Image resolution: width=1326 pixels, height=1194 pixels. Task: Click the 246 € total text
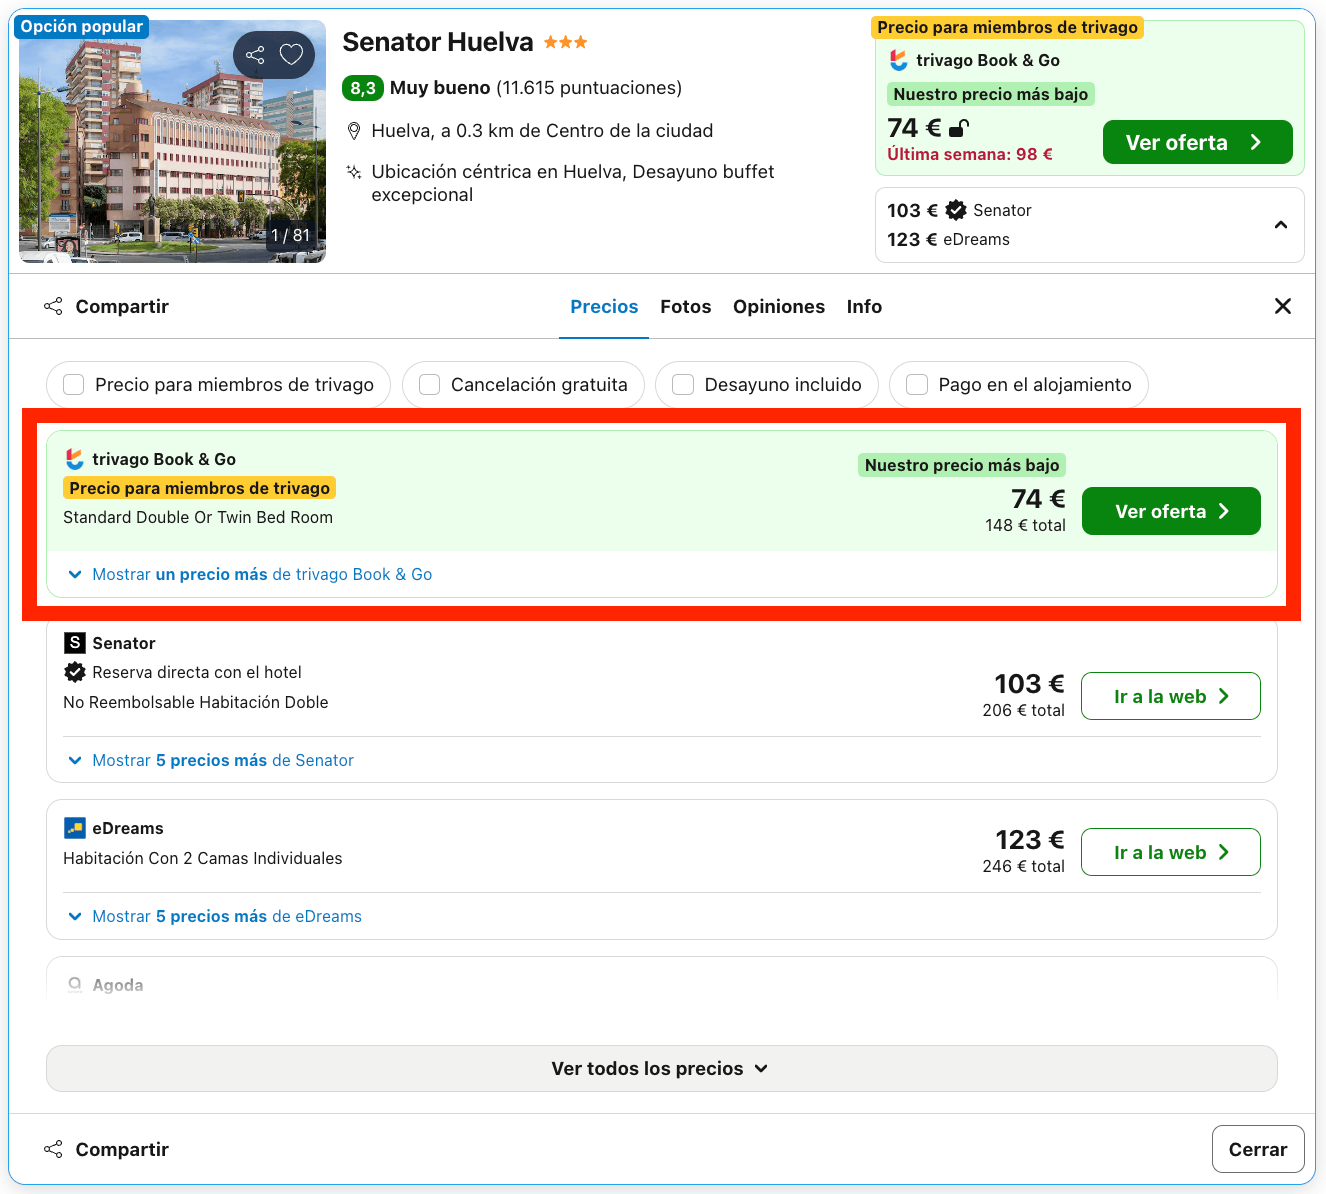coord(1023,866)
